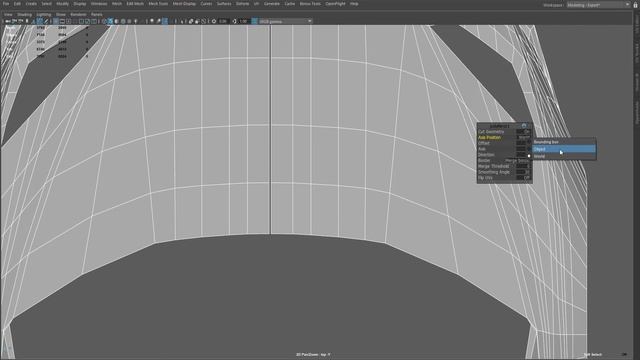Open the viewport Lighting panel menu
The image size is (640, 360).
click(x=44, y=14)
